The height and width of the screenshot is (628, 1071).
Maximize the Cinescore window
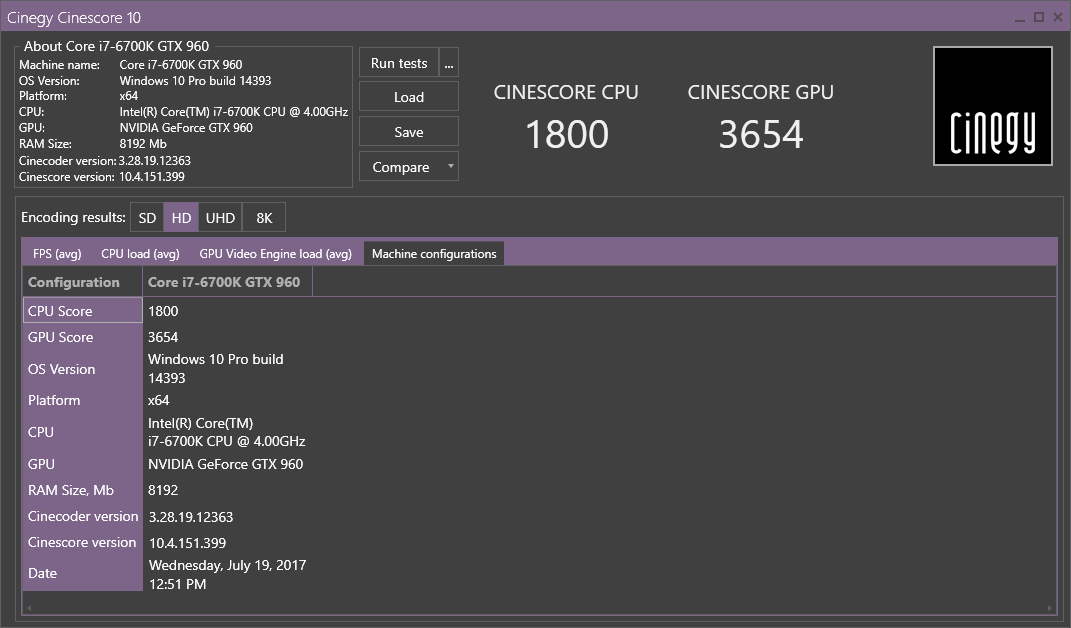(x=1039, y=17)
